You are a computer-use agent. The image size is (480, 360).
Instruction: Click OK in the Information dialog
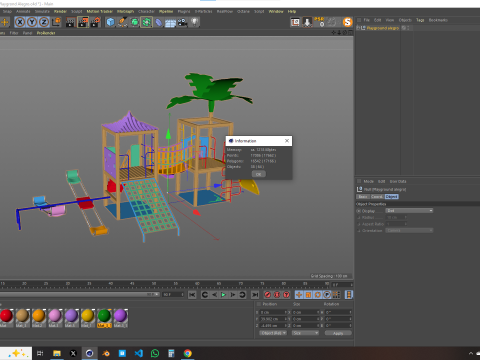tap(258, 174)
